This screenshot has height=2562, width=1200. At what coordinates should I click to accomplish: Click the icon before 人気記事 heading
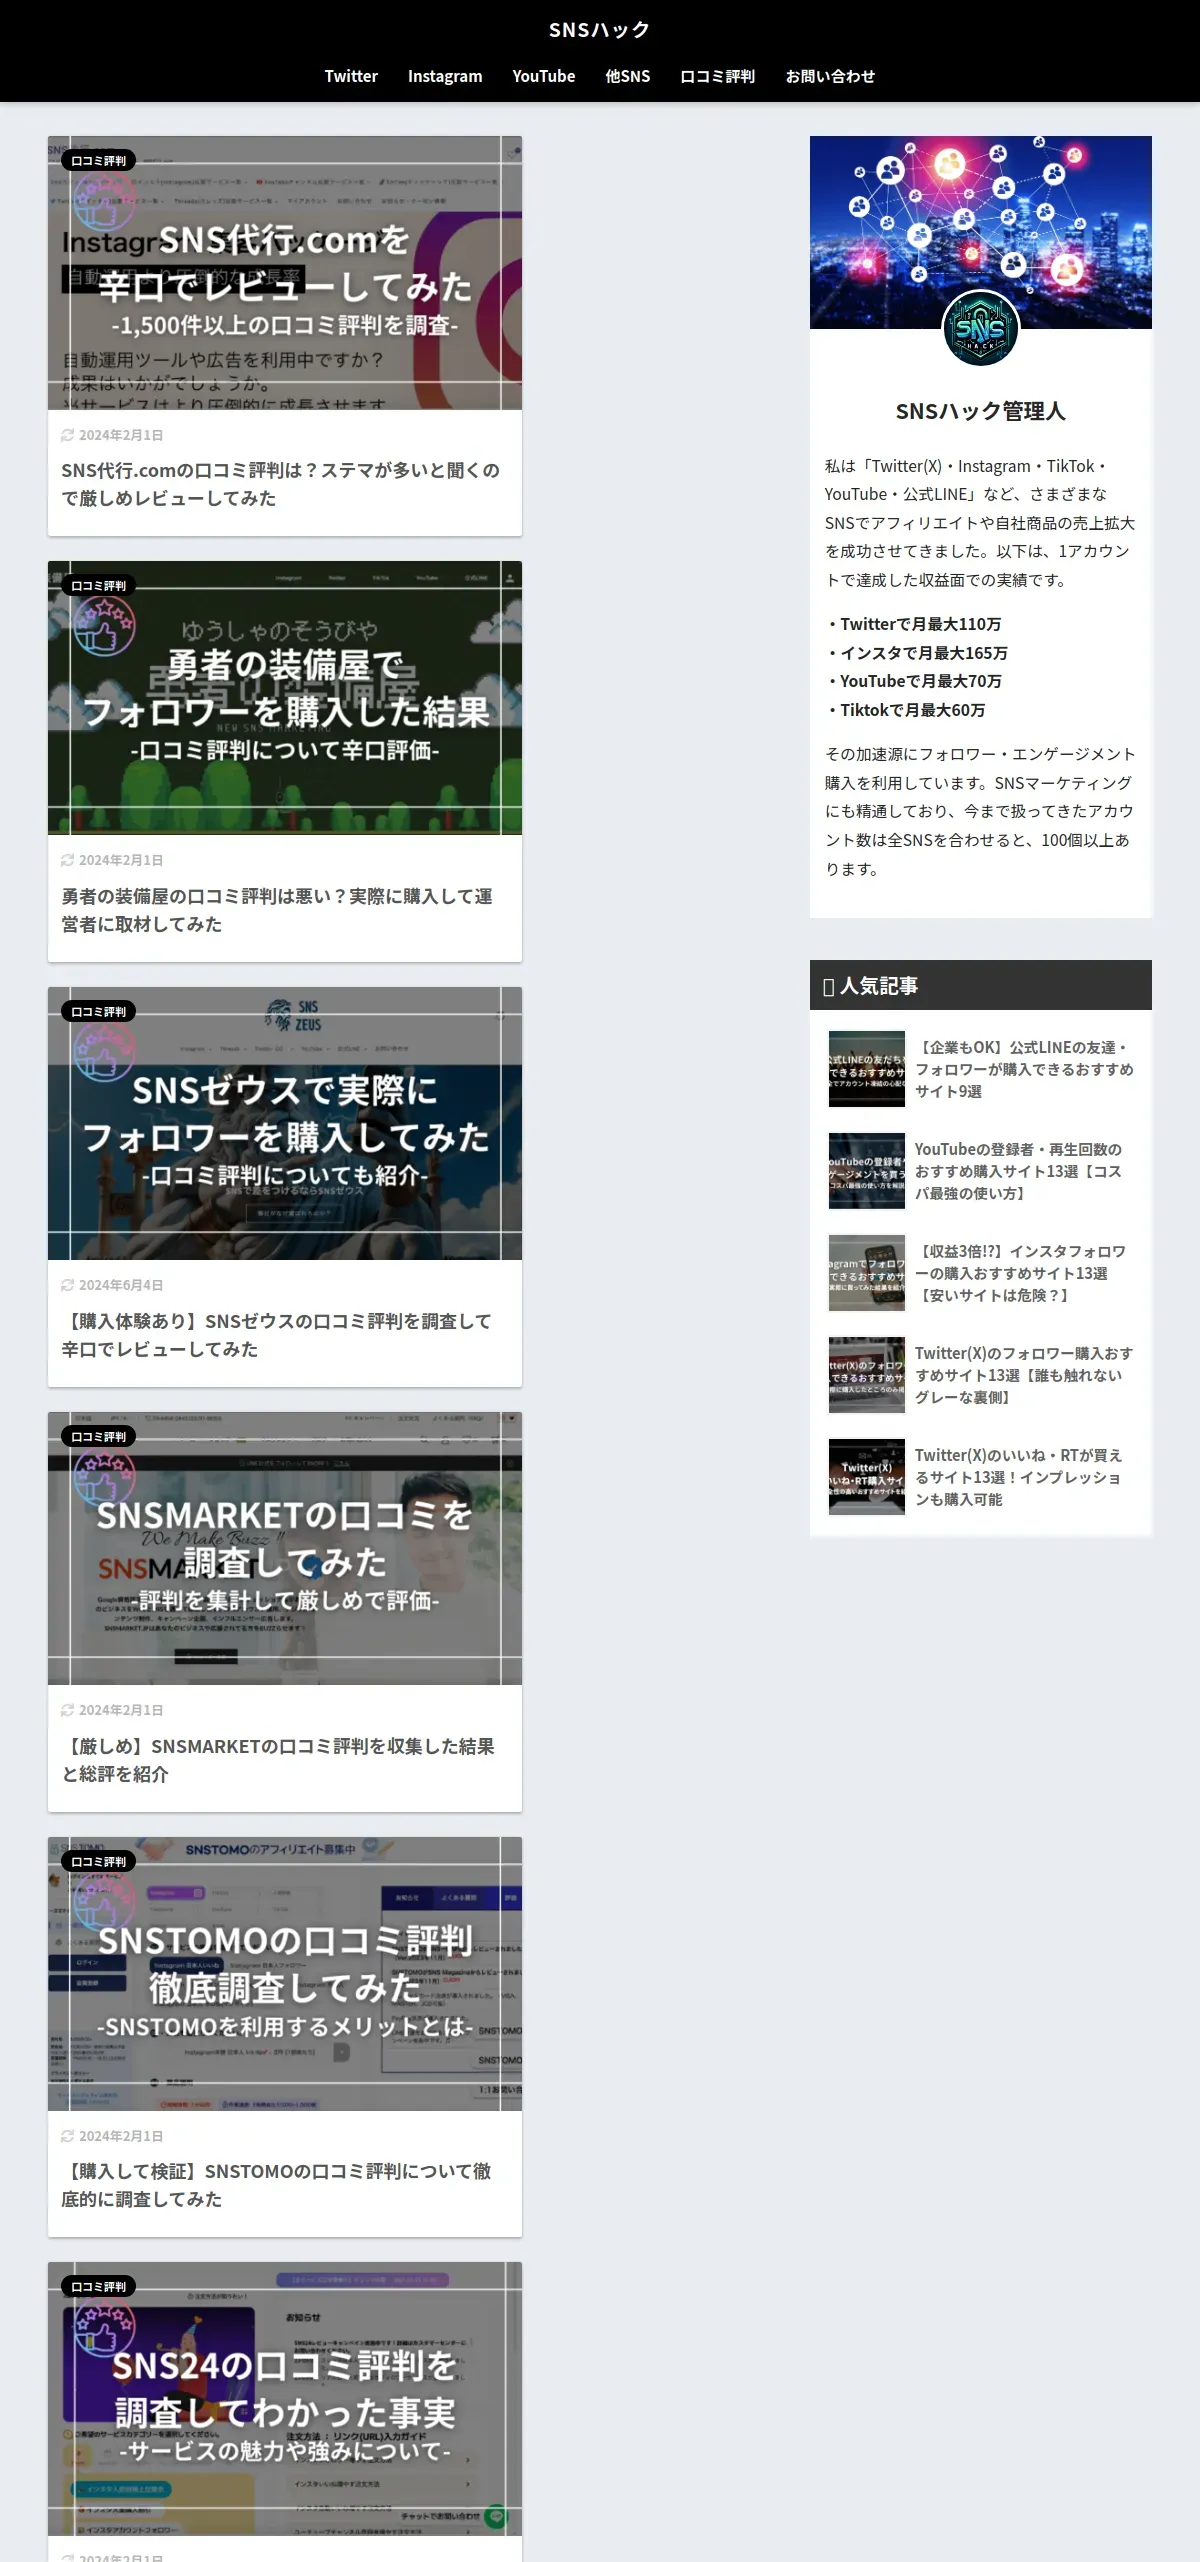tap(829, 987)
